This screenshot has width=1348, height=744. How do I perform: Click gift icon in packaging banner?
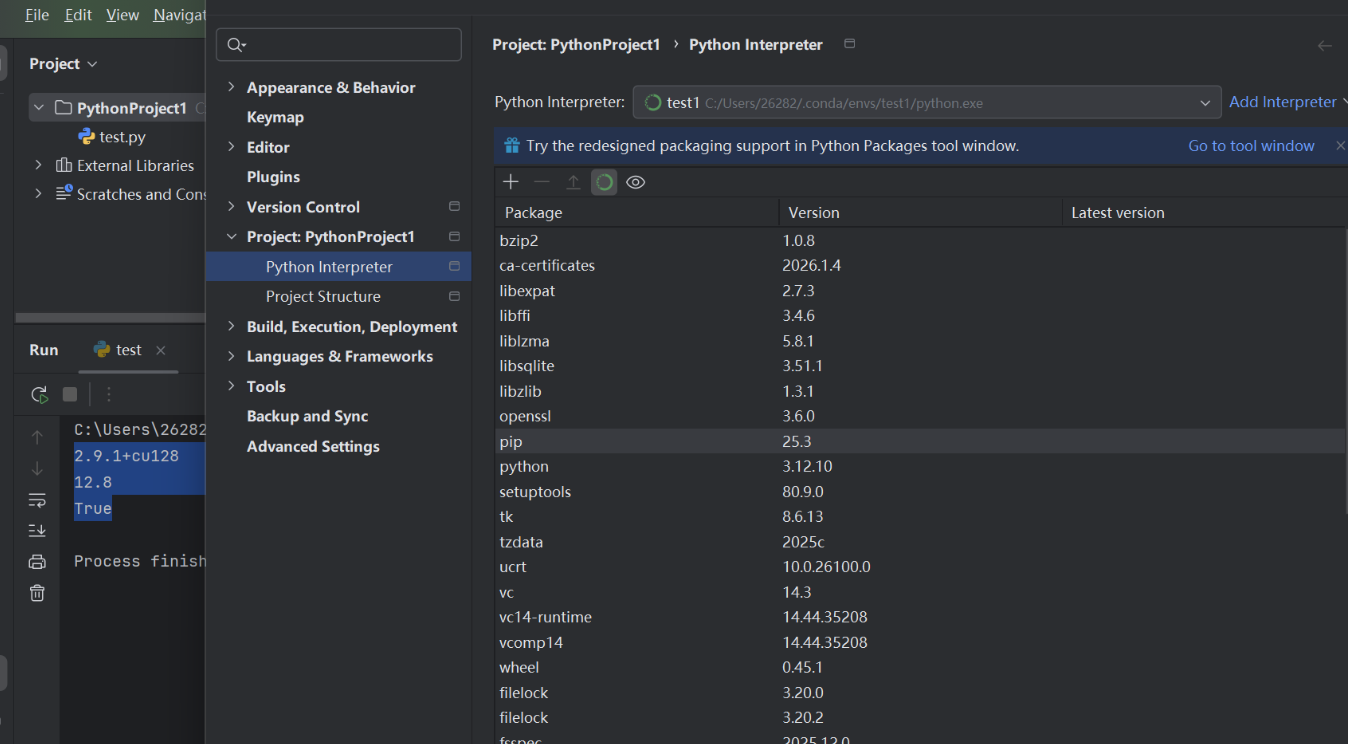coord(511,146)
